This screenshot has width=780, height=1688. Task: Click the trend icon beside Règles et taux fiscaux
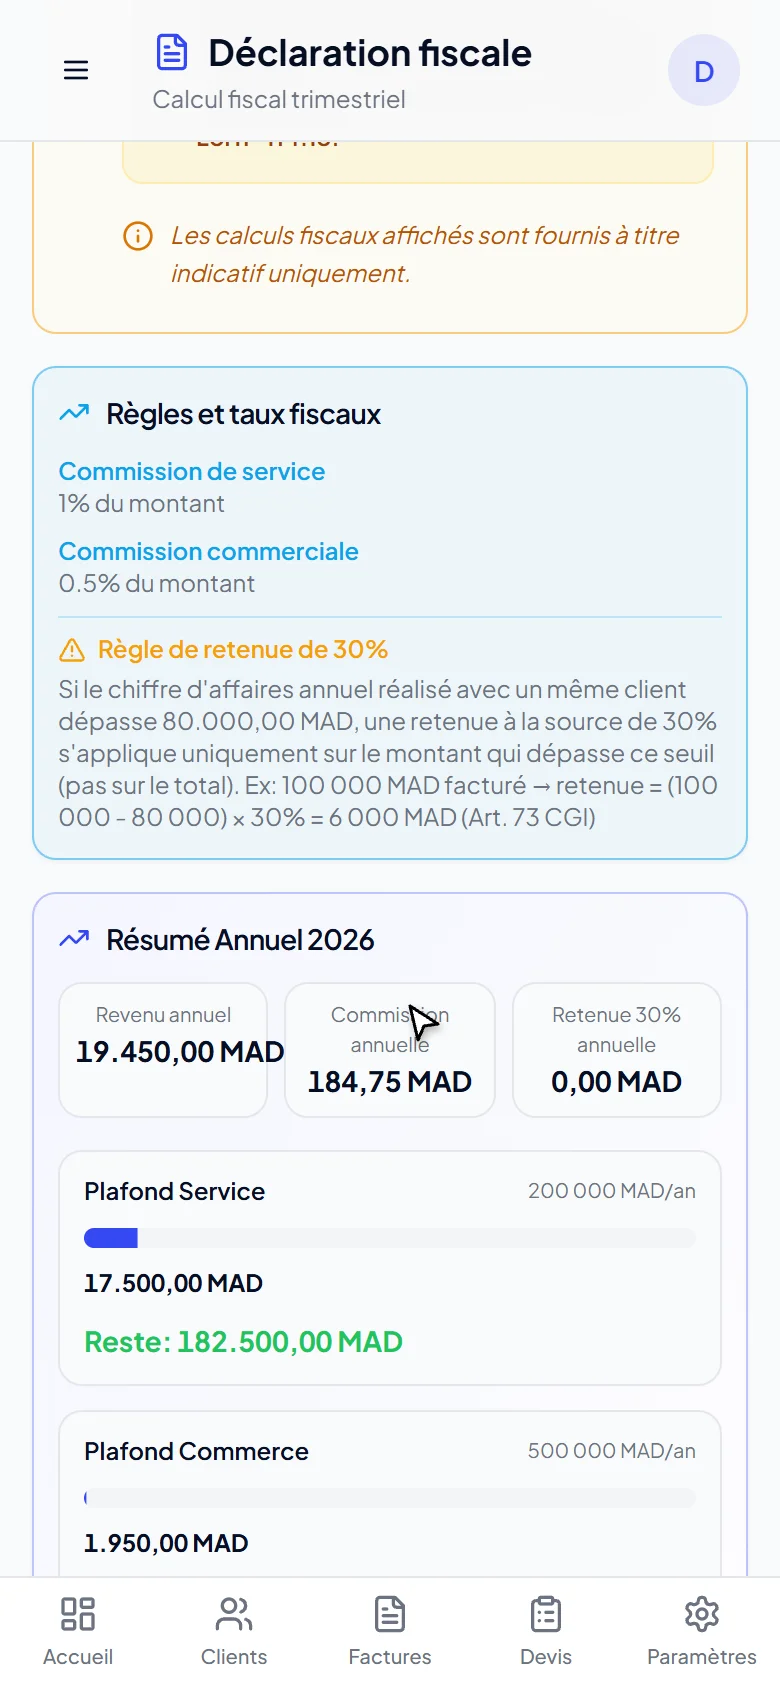[x=74, y=413]
